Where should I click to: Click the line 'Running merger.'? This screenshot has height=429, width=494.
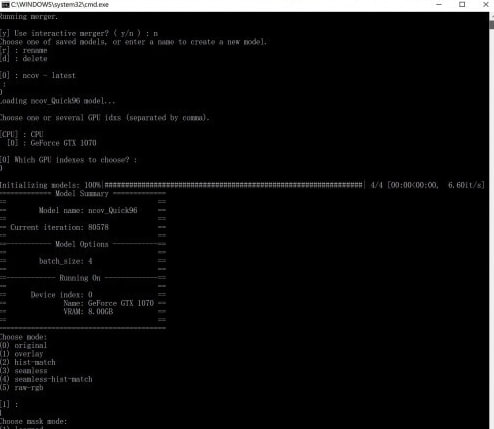[29, 17]
